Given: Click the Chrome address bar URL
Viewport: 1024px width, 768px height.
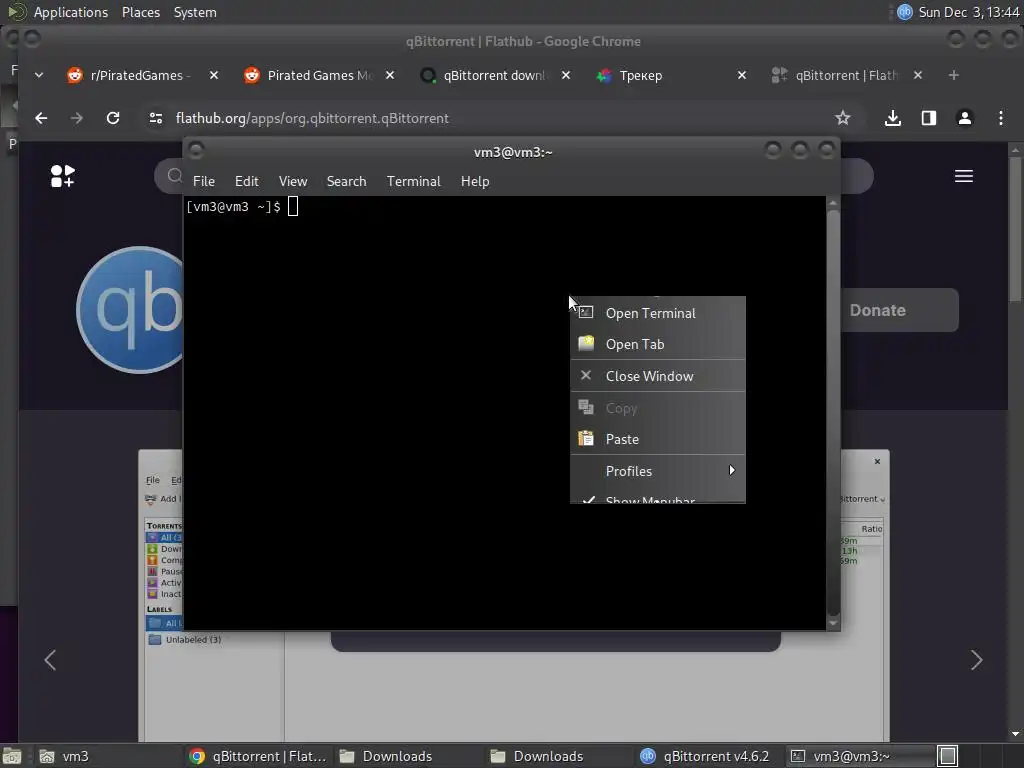Looking at the screenshot, I should point(312,118).
